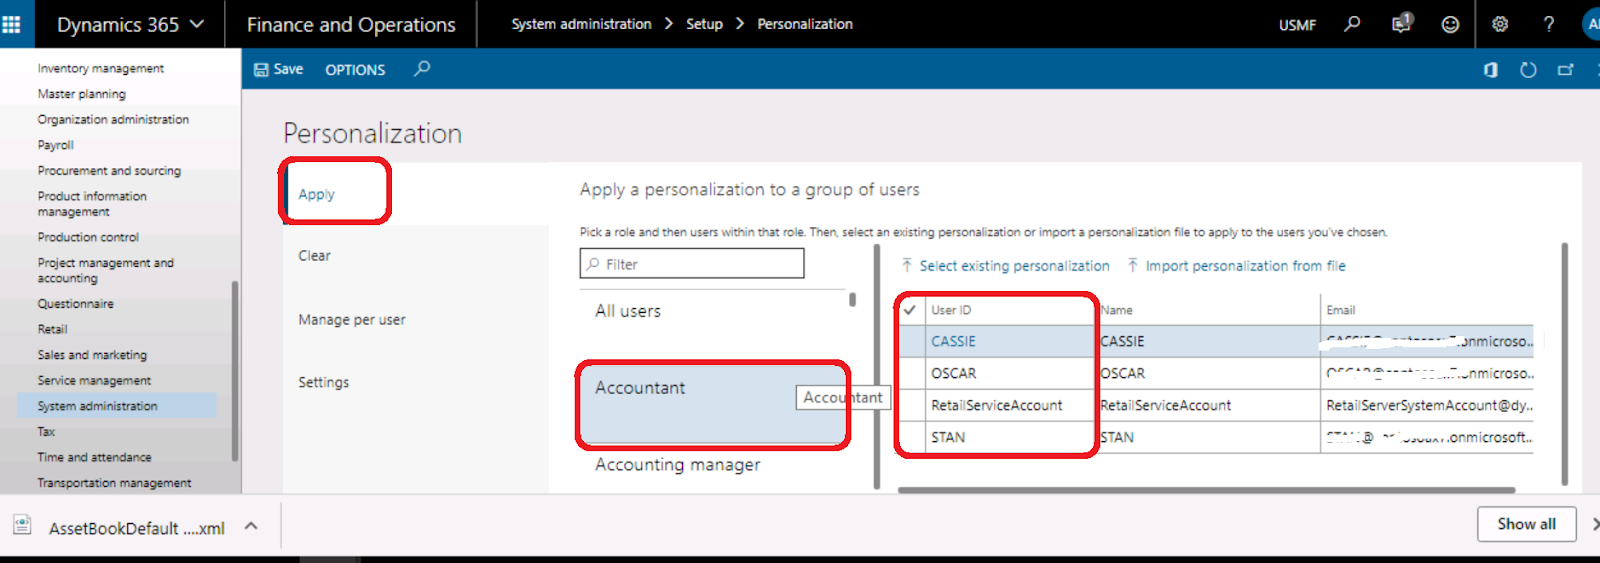
Task: Open in Microsoft Office icon
Action: [1491, 70]
